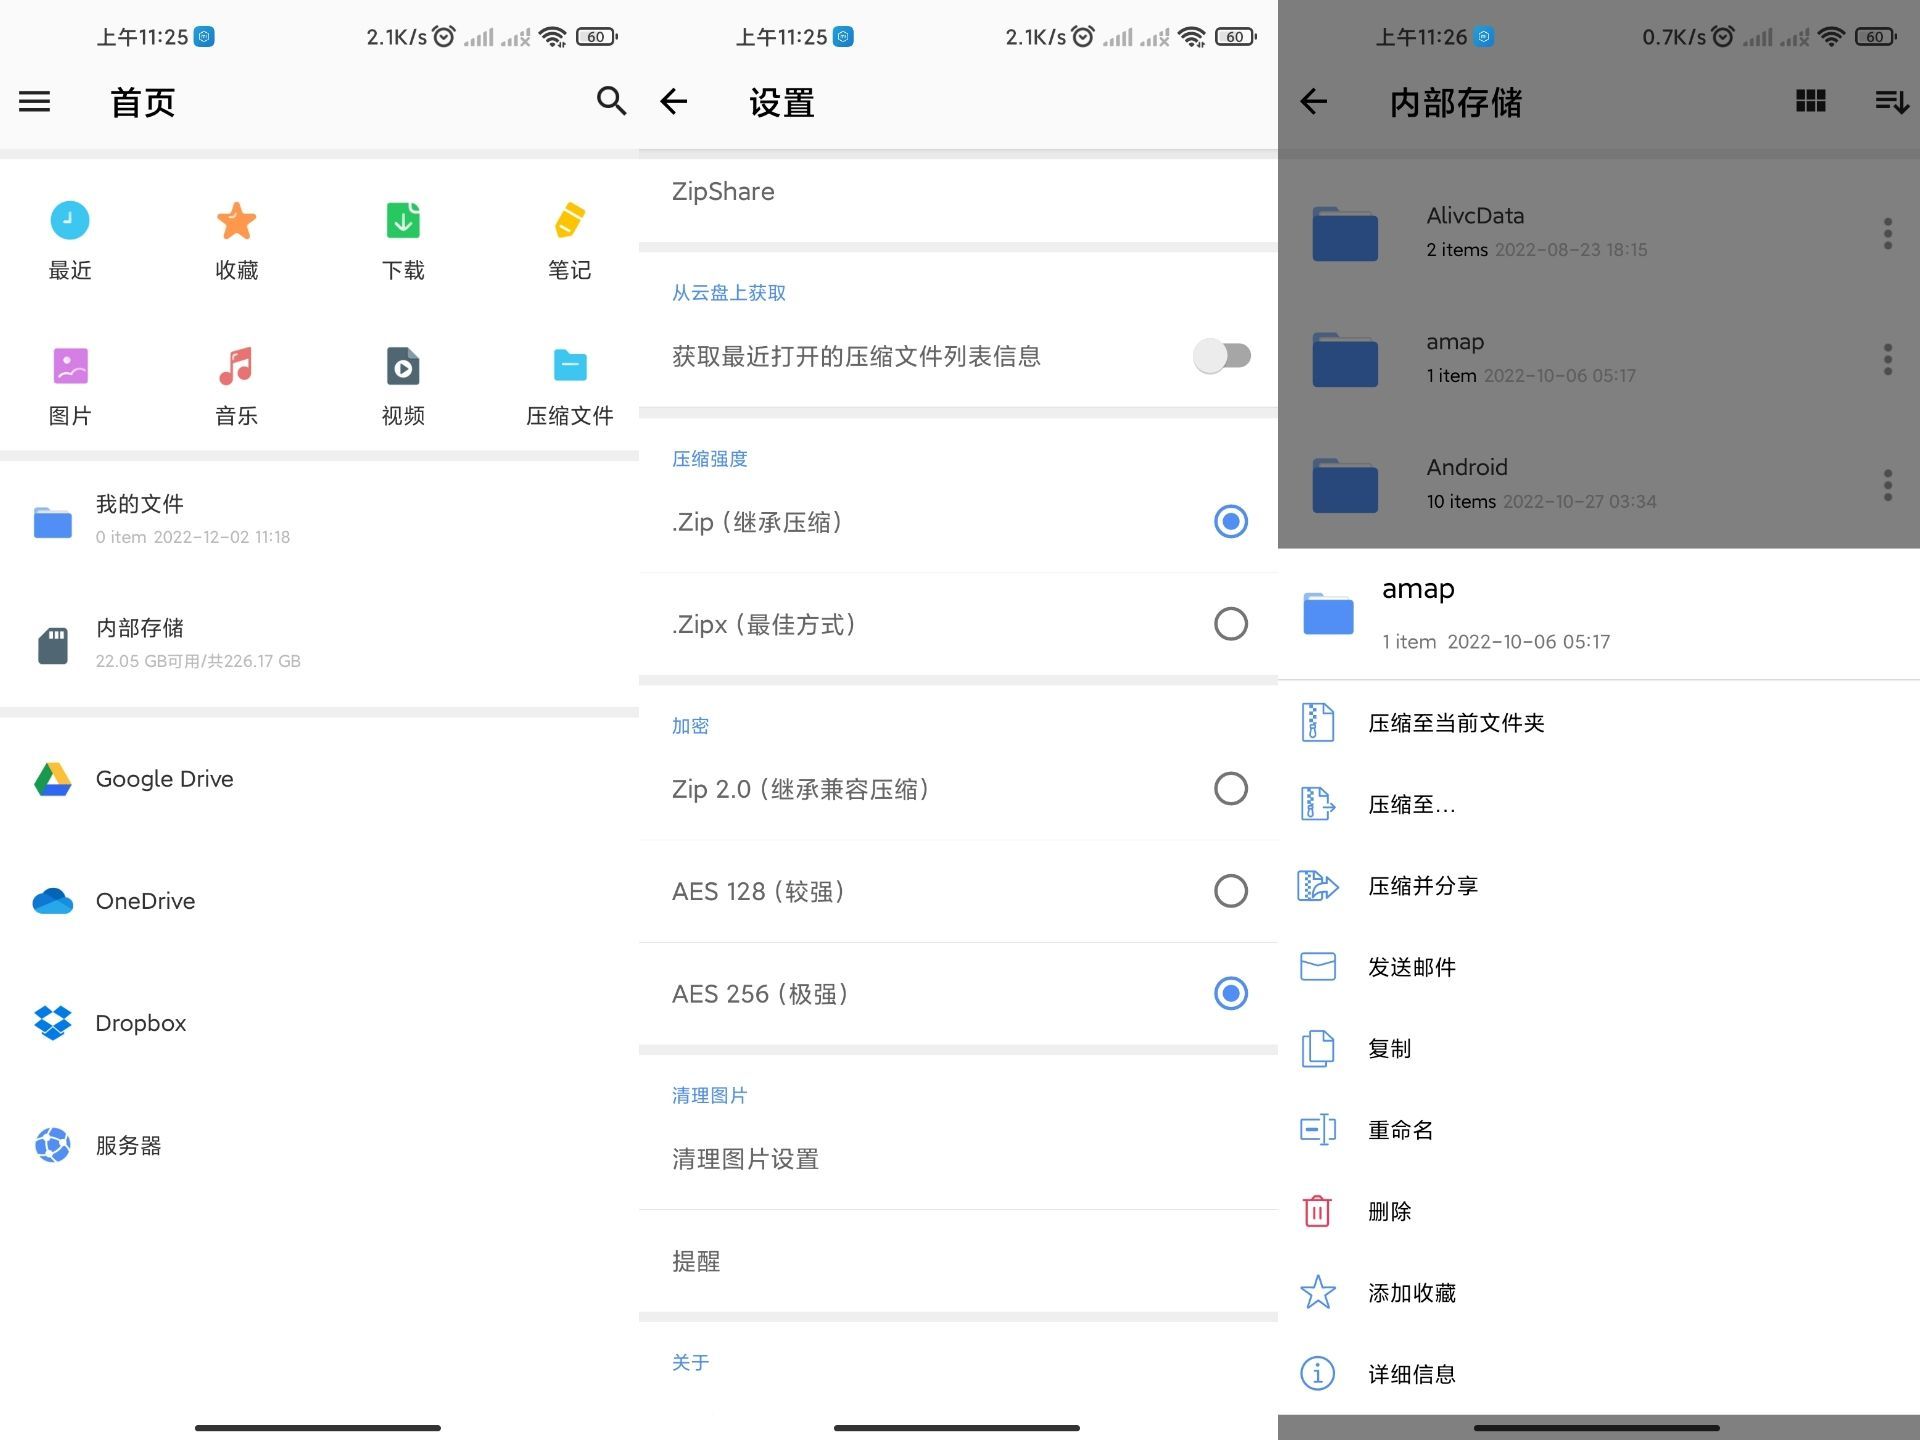
Task: Tap the 压缩强度 section header
Action: [710, 459]
